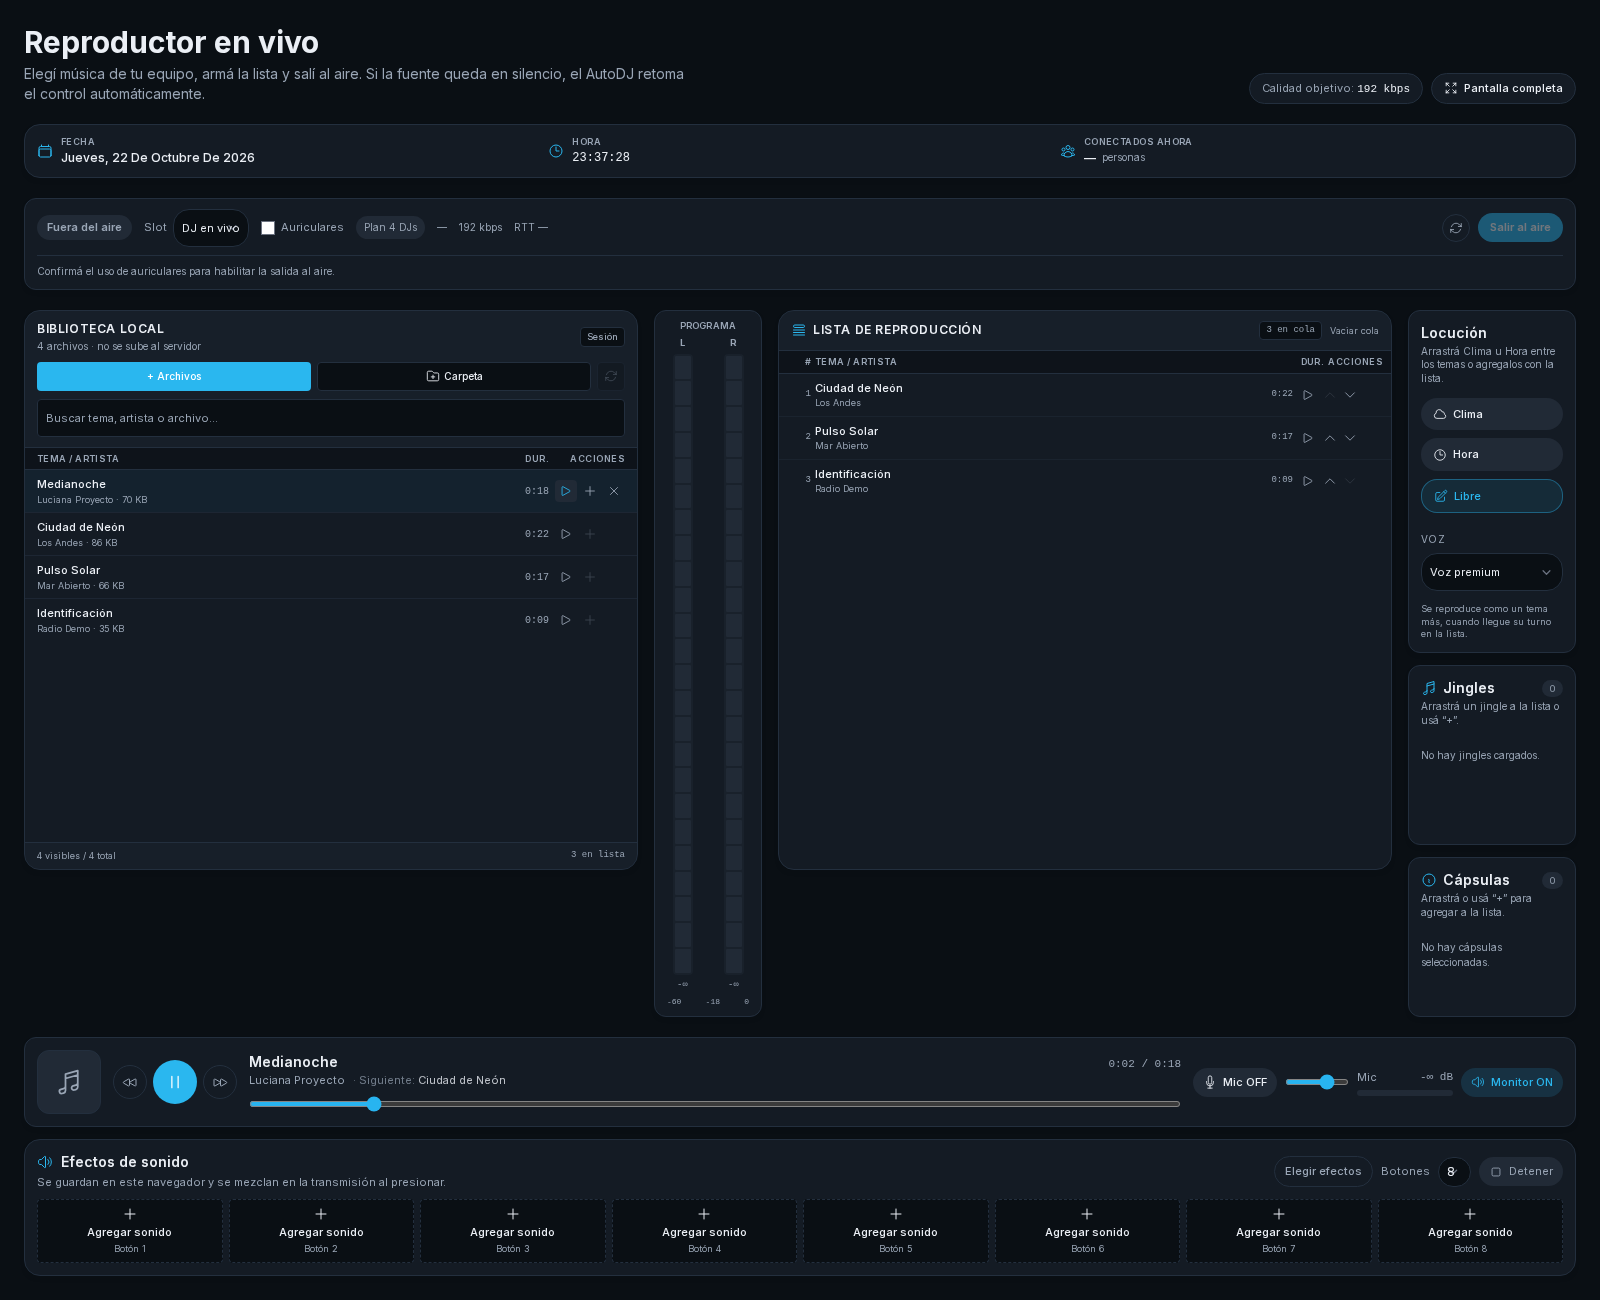Enter Pantalla completa mode
Viewport: 1600px width, 1300px height.
coord(1503,88)
